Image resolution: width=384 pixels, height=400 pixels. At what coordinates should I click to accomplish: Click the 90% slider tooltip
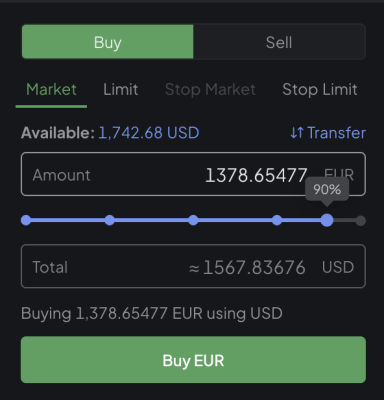click(327, 189)
